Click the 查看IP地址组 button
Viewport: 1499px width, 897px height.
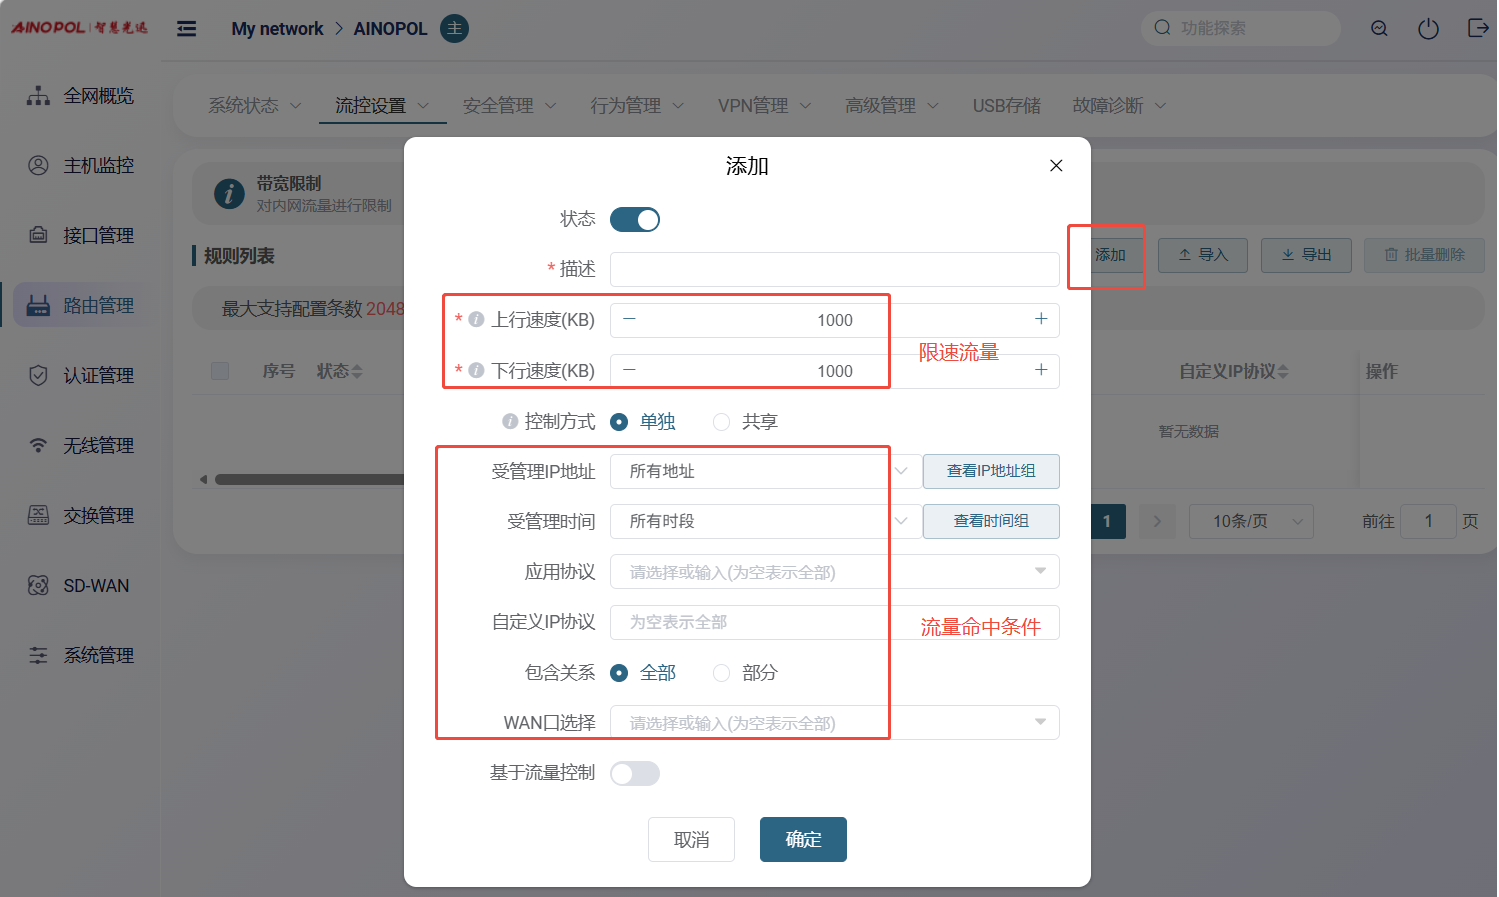(990, 472)
